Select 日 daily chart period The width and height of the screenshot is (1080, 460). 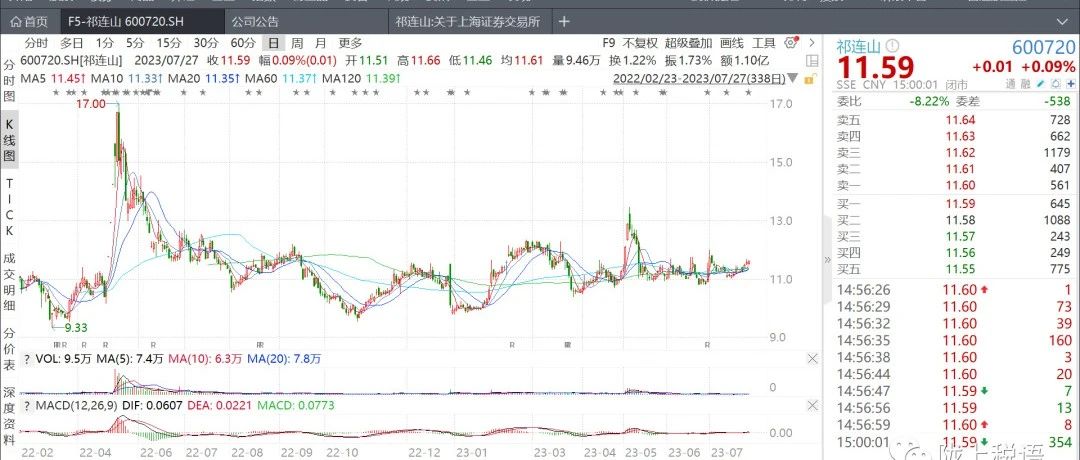(273, 43)
